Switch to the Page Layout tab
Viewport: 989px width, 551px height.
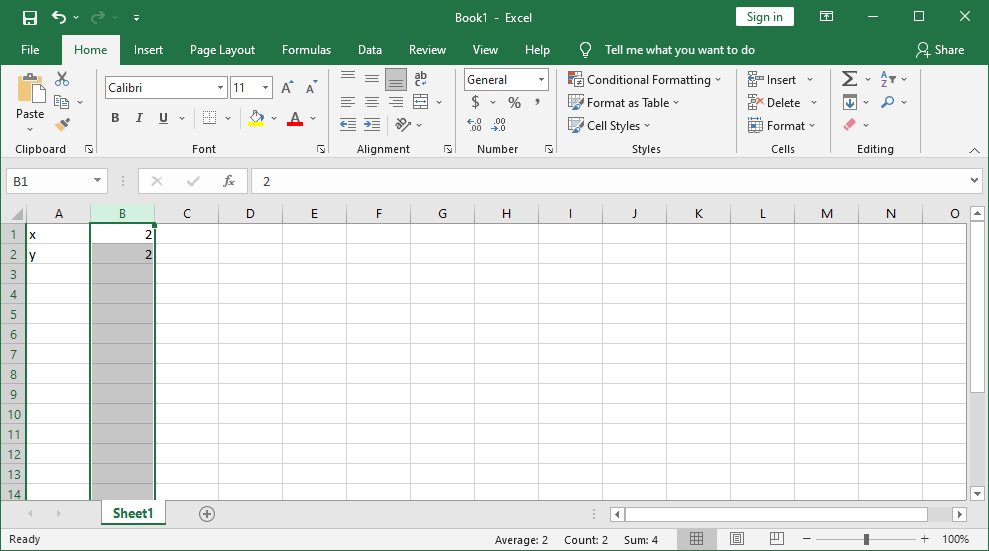click(x=222, y=50)
